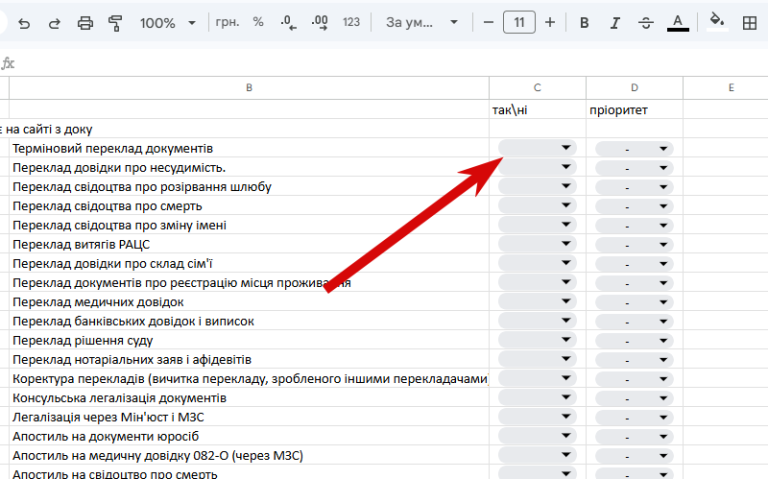The height and width of the screenshot is (479, 768).
Task: Click the font size field showing 11
Action: pos(519,23)
